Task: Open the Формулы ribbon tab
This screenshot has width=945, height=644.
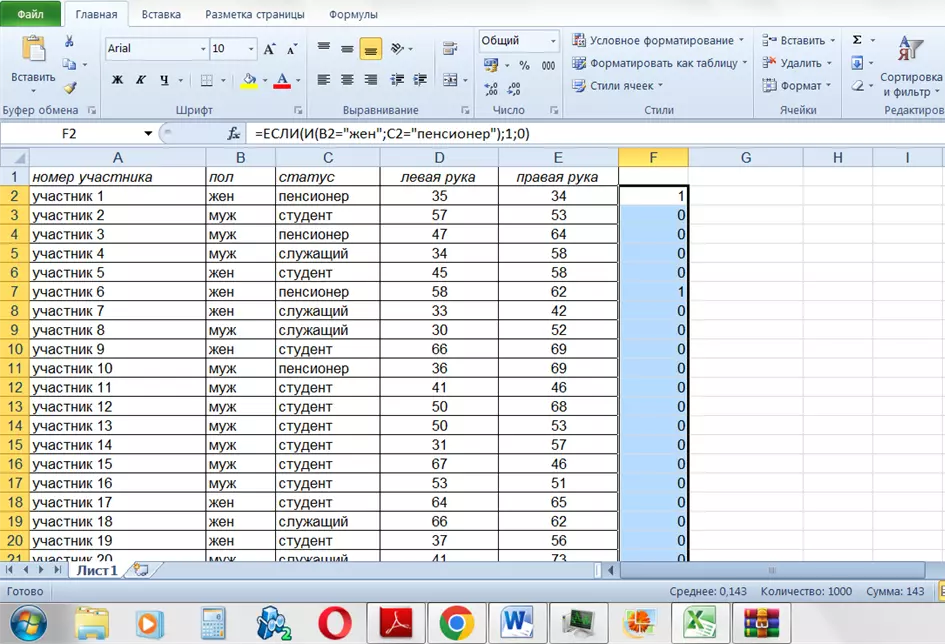Action: (353, 15)
